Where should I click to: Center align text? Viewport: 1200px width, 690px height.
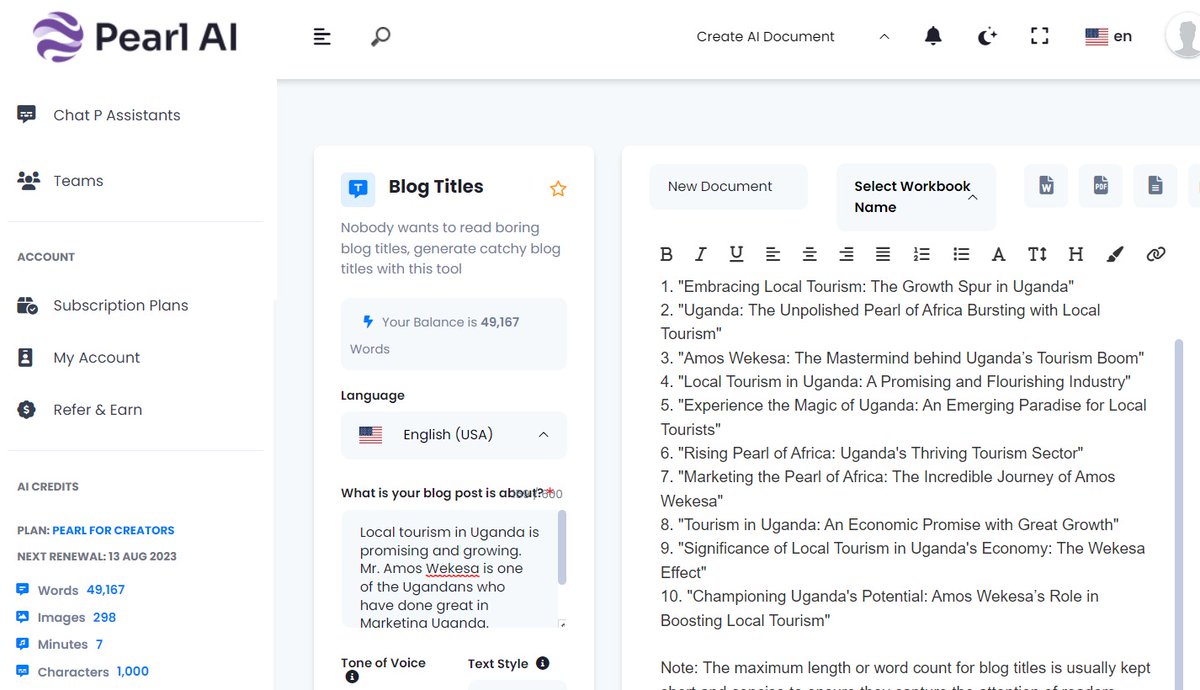810,254
